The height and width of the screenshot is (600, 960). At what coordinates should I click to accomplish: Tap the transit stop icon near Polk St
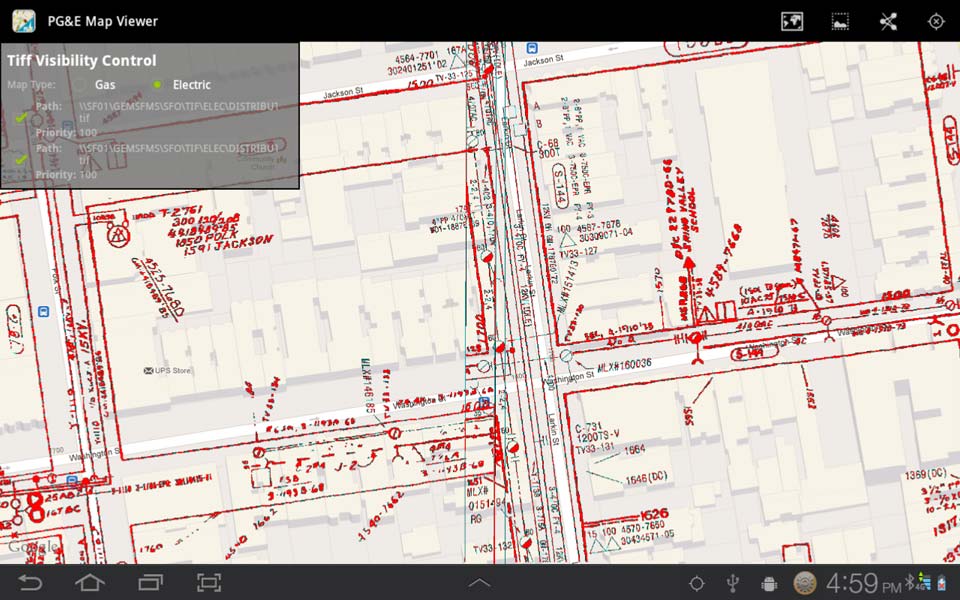[43, 312]
